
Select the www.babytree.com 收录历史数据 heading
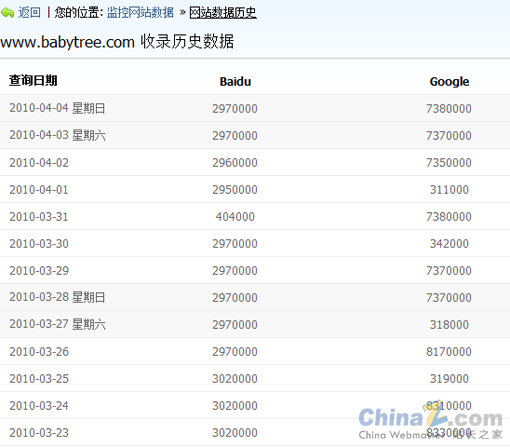click(117, 42)
